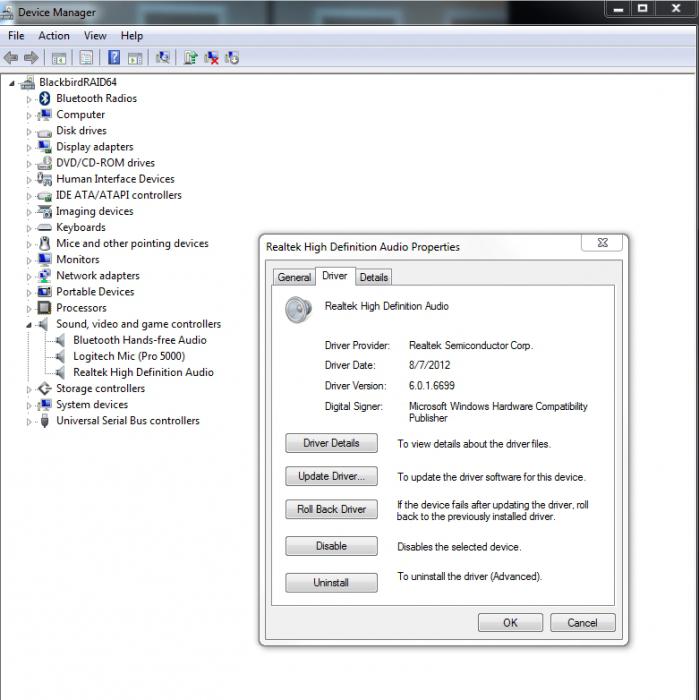Expand the Computer category
Screen dimensions: 699x700
coord(29,115)
